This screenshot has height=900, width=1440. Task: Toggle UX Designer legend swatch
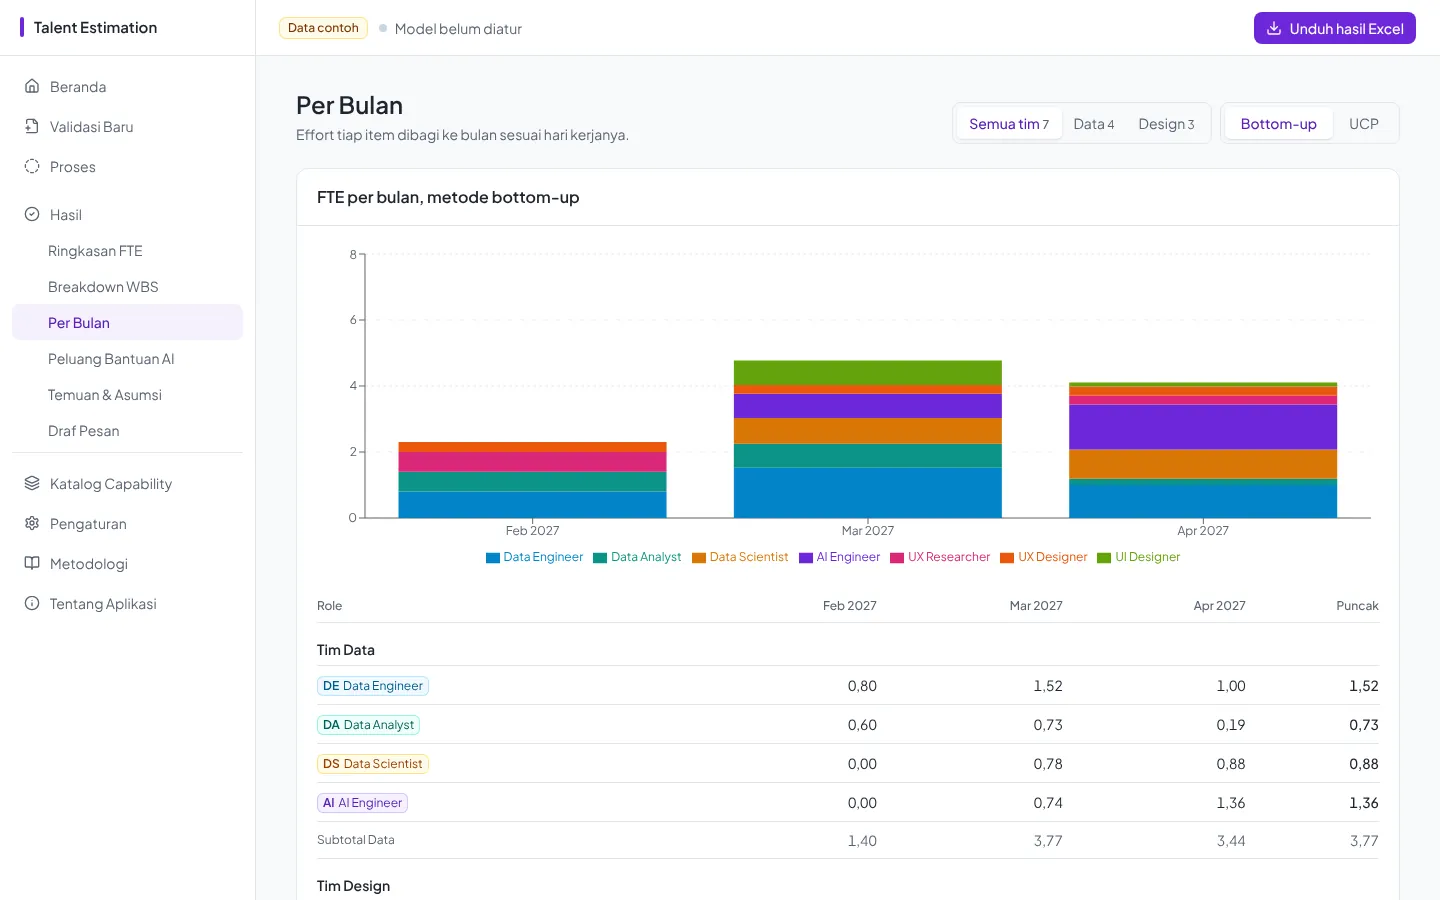pos(1007,558)
